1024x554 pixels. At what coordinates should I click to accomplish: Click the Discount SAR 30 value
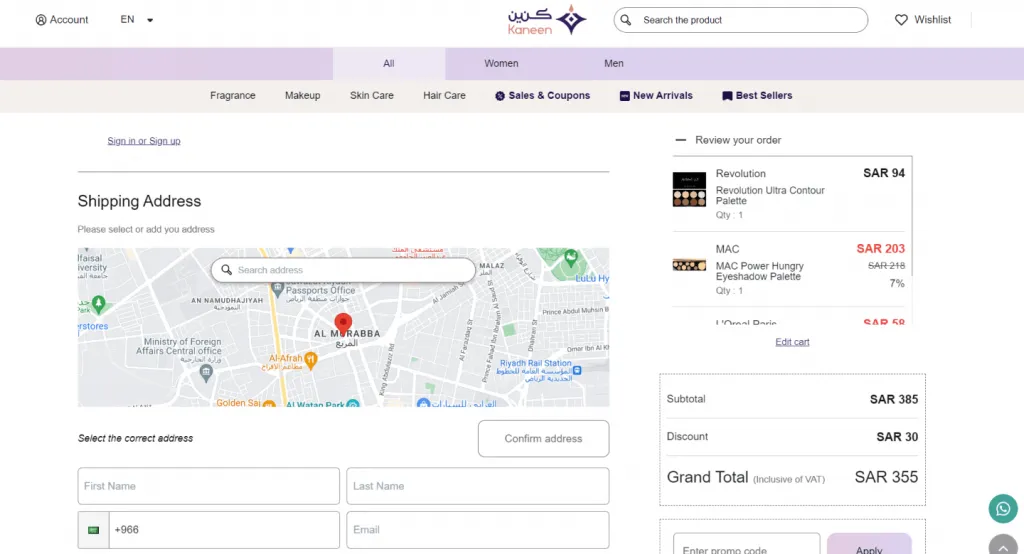[x=897, y=436]
